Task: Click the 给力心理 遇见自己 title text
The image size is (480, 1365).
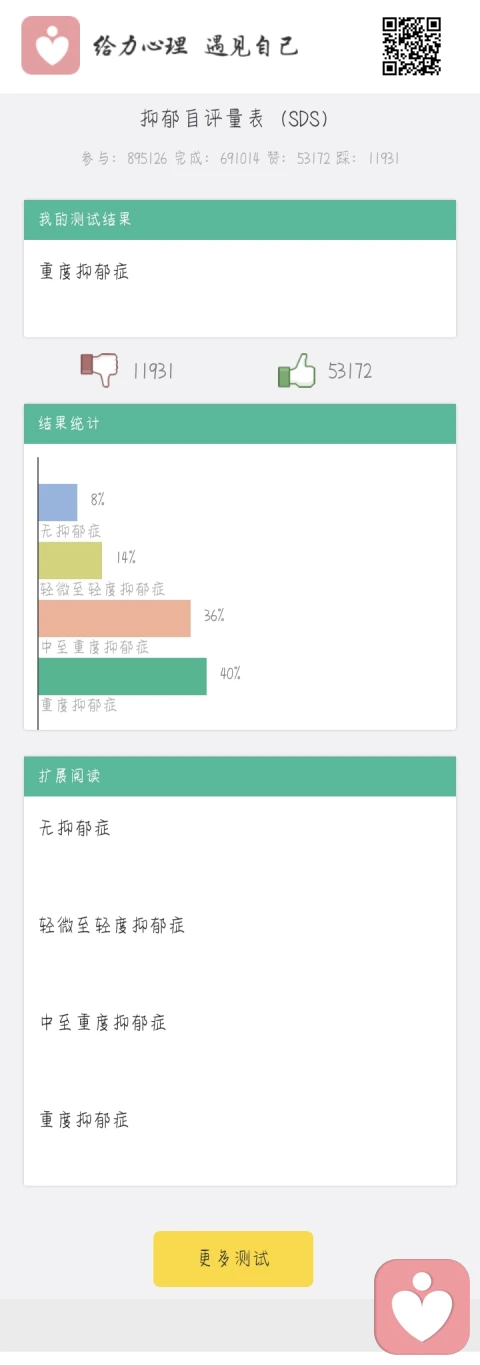Action: [x=195, y=46]
